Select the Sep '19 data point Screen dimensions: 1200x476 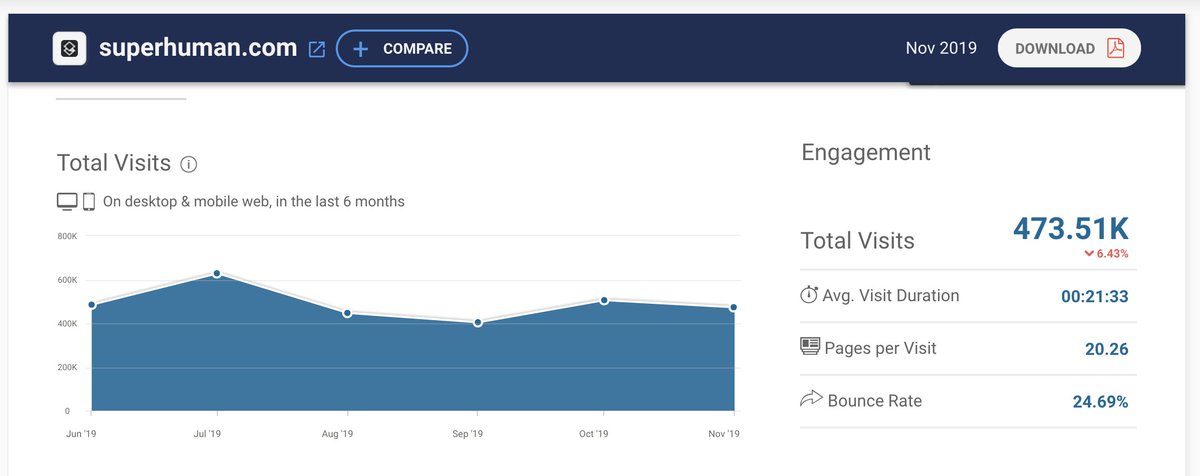477,322
